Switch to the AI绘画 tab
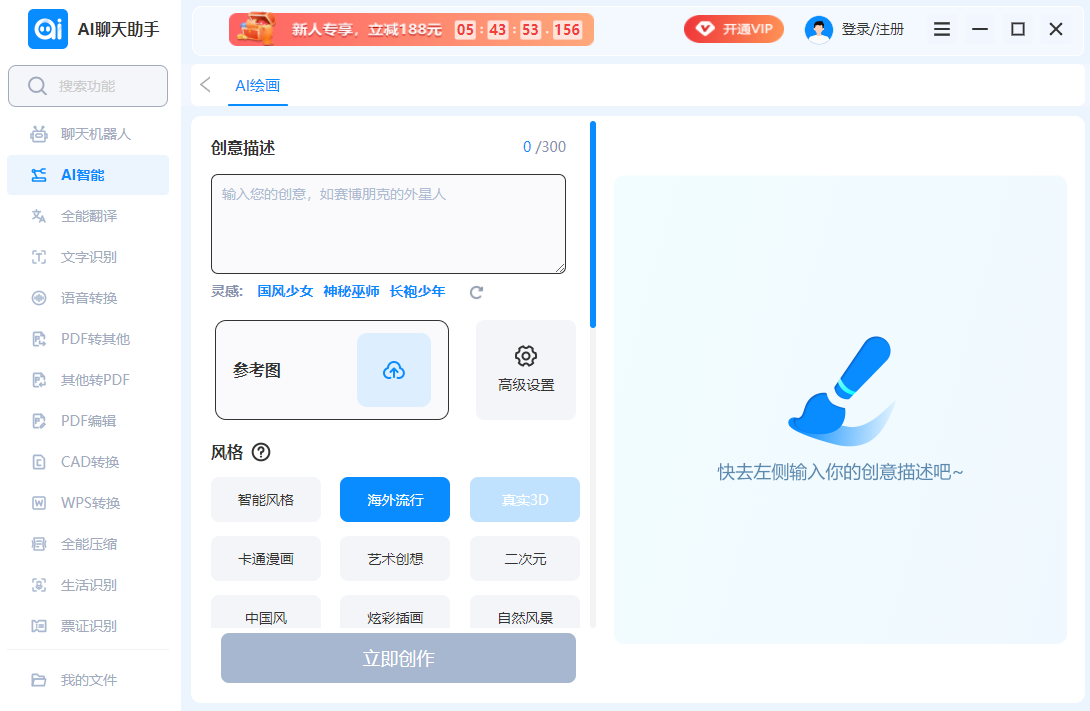The width and height of the screenshot is (1090, 711). pos(257,86)
